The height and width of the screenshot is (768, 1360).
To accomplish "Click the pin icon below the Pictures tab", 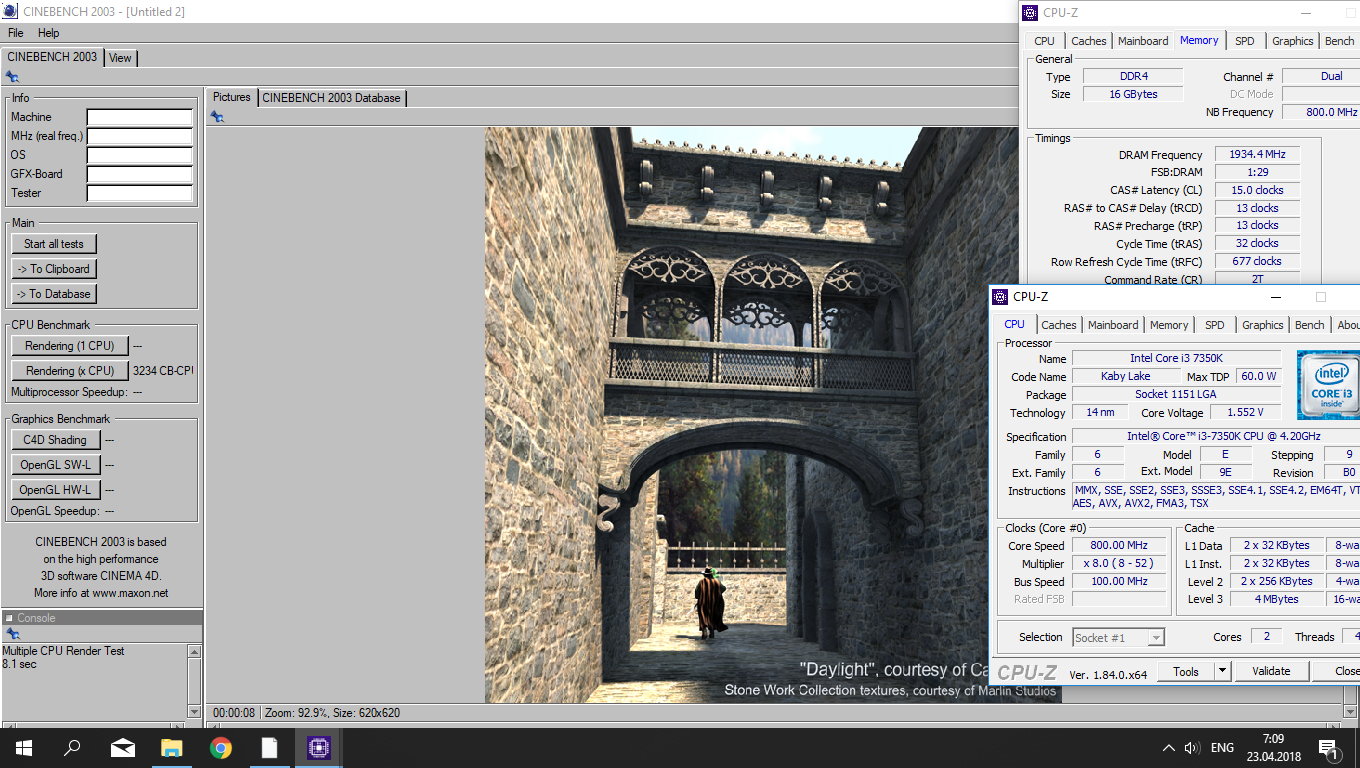I will click(x=217, y=117).
